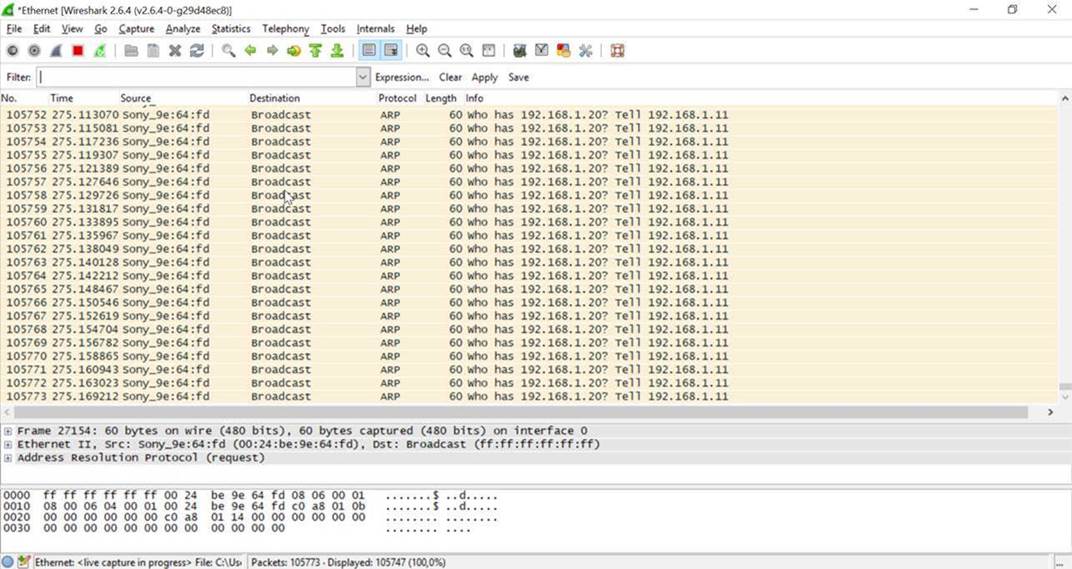Sort packets by Time column header
The height and width of the screenshot is (569, 1072).
click(x=62, y=98)
